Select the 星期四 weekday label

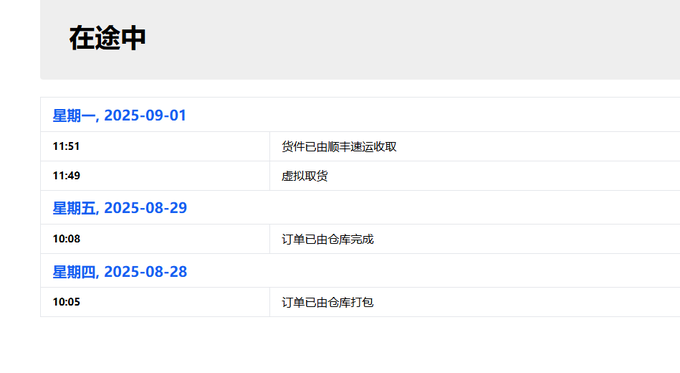click(x=74, y=272)
